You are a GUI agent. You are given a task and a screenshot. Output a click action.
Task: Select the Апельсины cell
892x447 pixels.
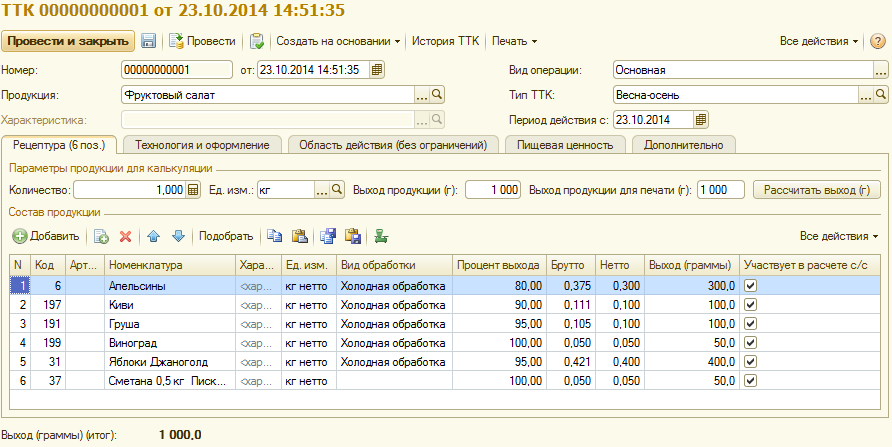click(x=170, y=286)
